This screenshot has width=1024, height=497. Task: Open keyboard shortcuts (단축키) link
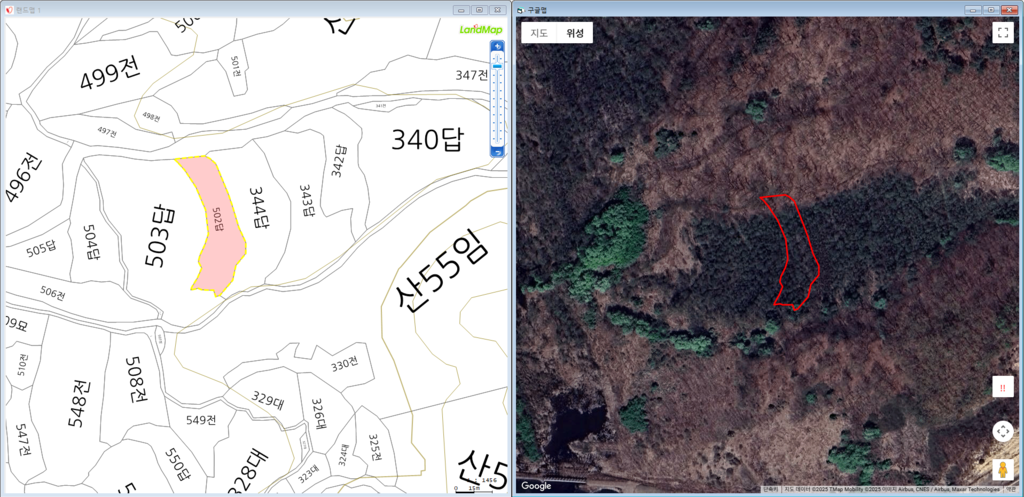click(x=772, y=489)
